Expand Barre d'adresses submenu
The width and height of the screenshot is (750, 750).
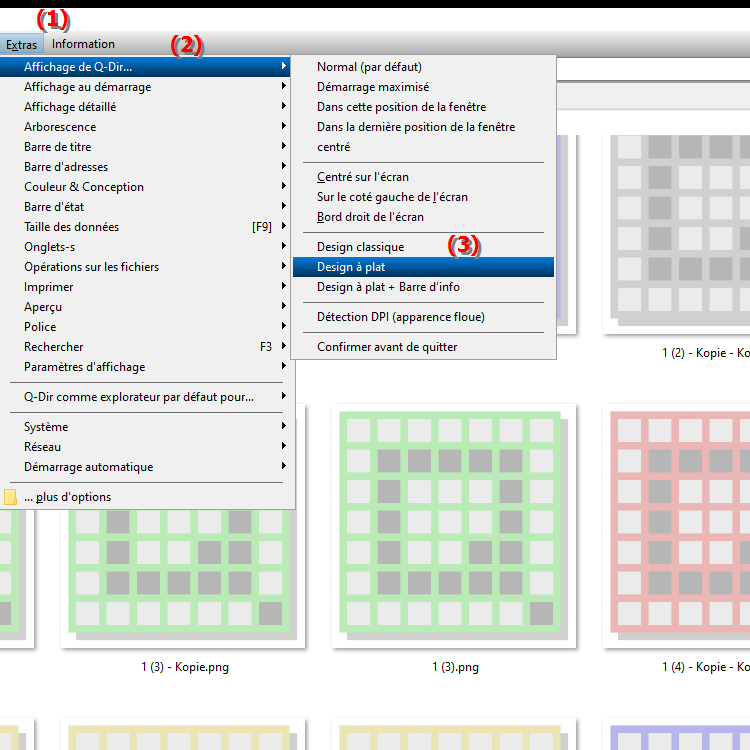[x=145, y=167]
